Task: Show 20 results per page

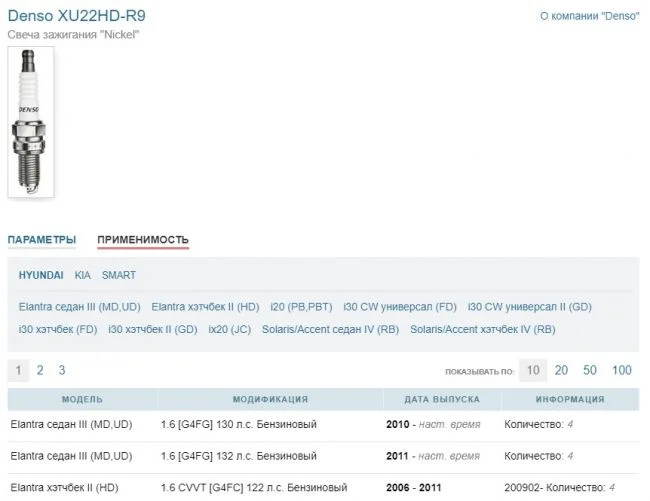Action: (561, 370)
